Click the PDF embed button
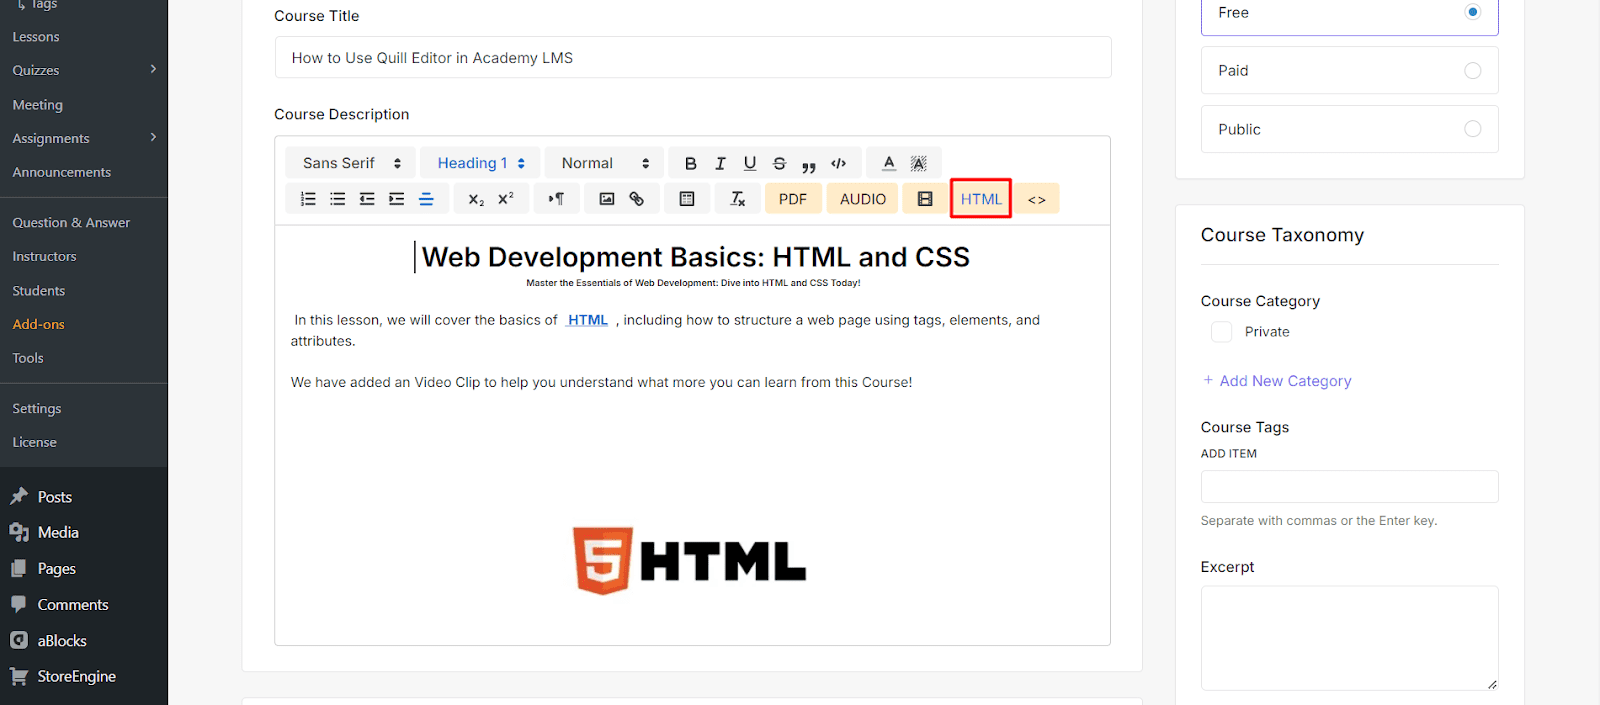The width and height of the screenshot is (1600, 705). pyautogui.click(x=793, y=199)
